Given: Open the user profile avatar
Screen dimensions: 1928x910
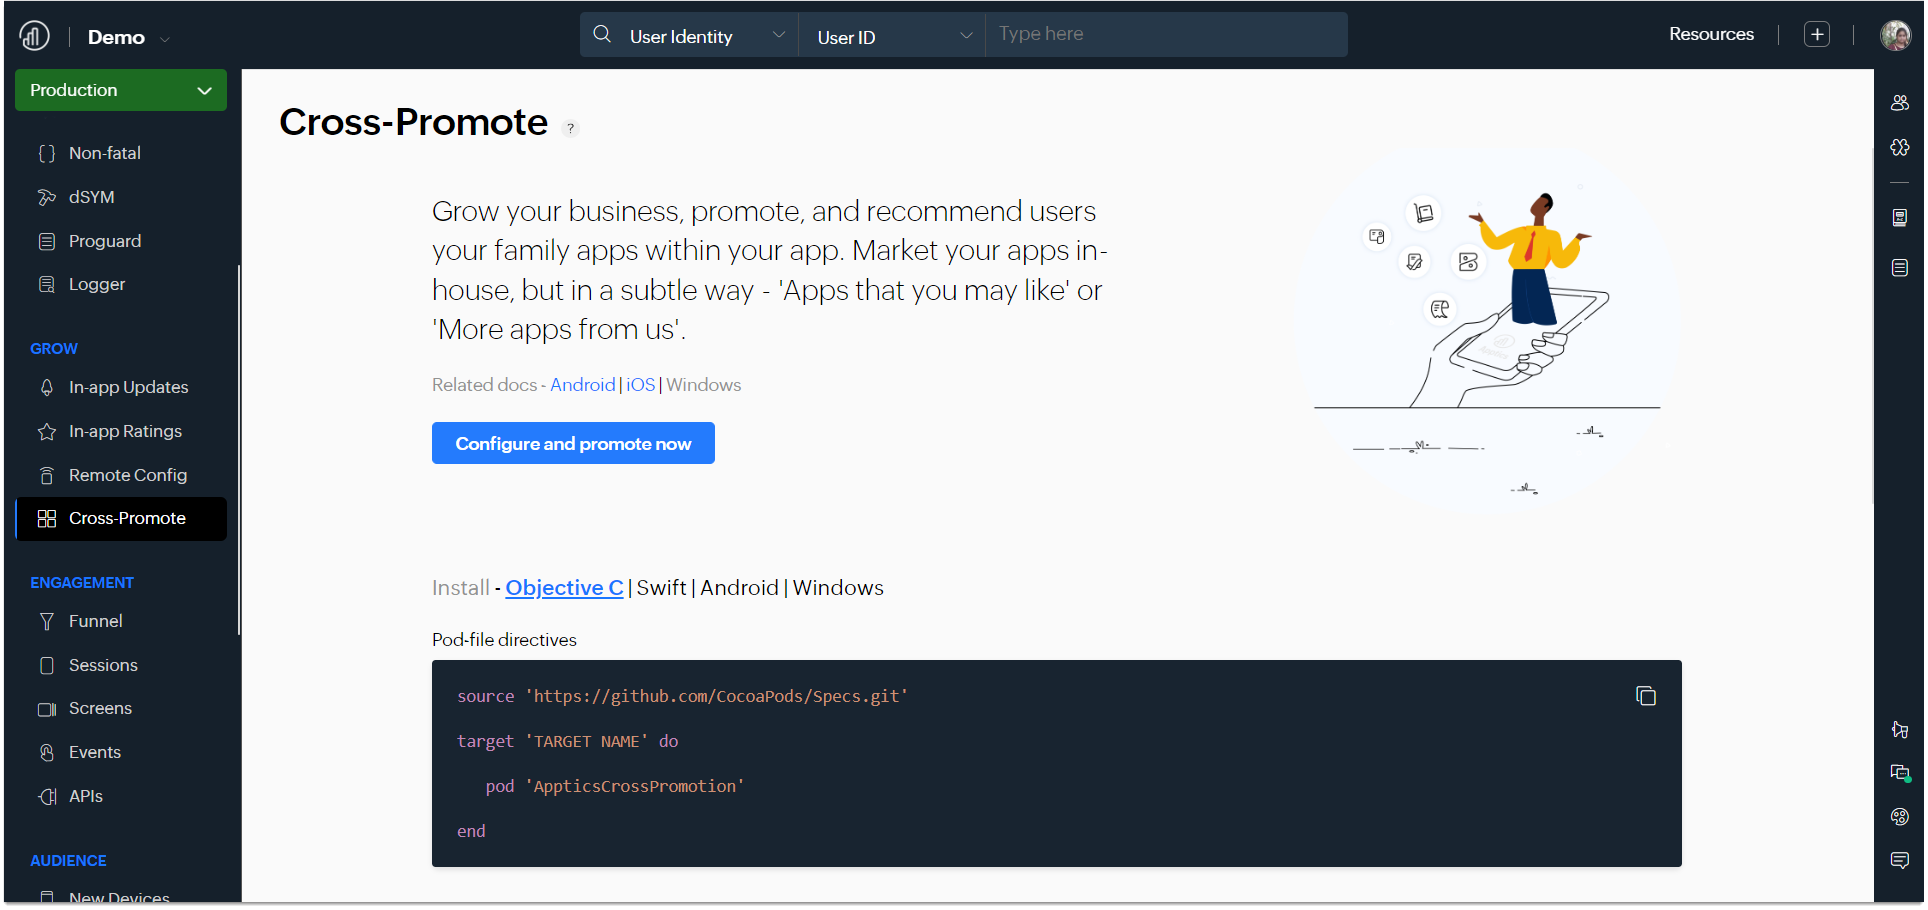Looking at the screenshot, I should [x=1894, y=35].
